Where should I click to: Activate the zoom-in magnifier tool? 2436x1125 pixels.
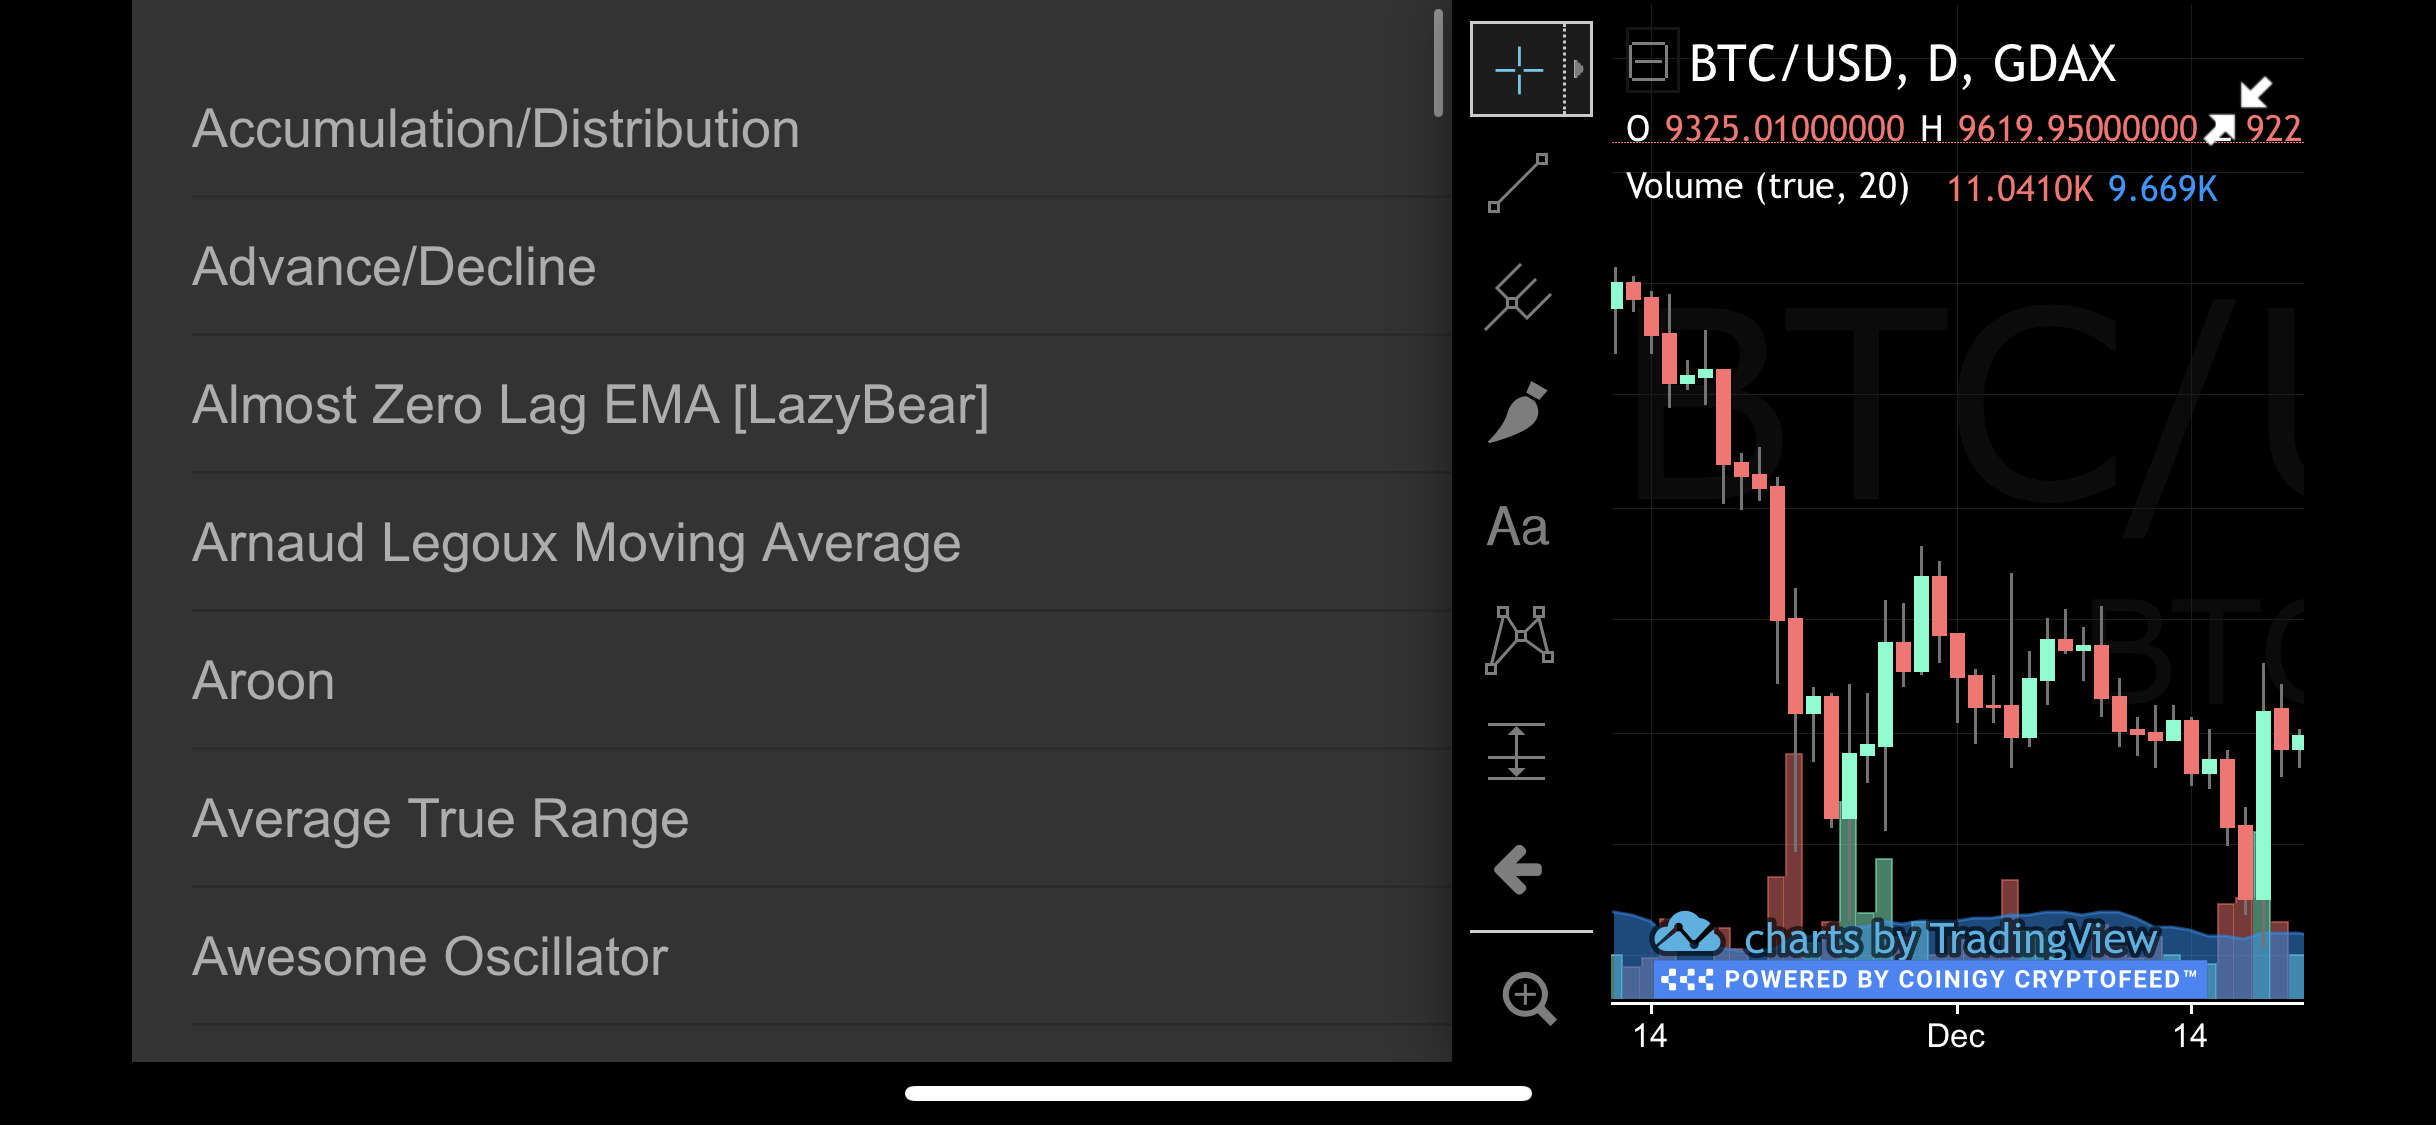pyautogui.click(x=1529, y=998)
